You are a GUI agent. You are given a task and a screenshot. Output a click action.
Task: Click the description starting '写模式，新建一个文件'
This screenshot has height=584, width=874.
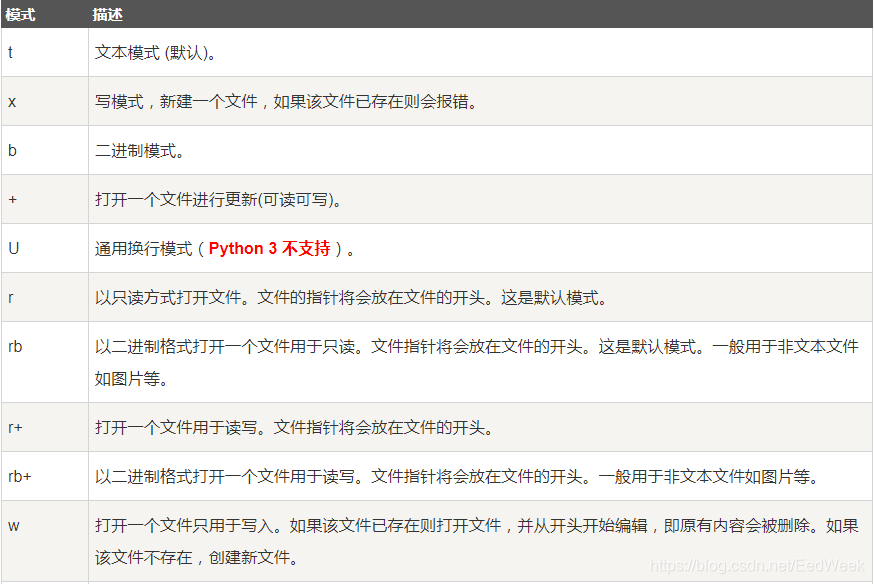coord(287,102)
